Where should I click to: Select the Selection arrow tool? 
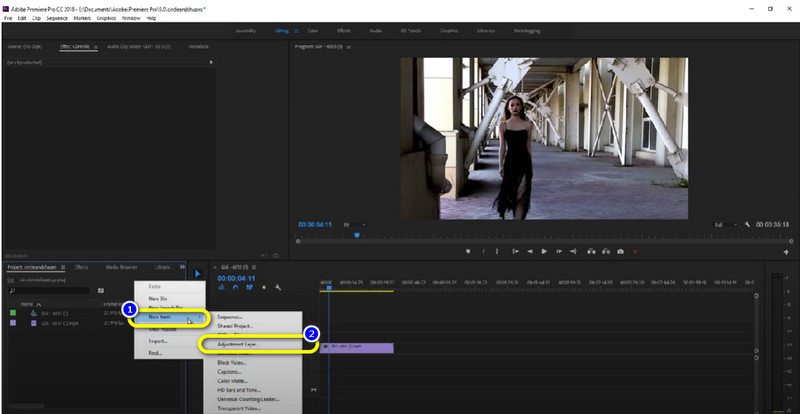(198, 274)
